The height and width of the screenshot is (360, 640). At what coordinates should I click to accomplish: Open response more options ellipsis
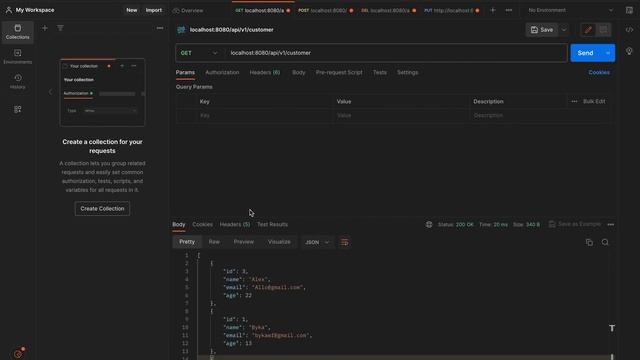pos(611,224)
